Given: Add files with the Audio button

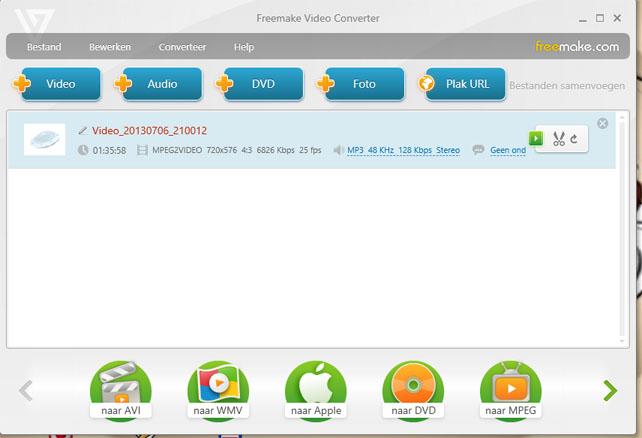Looking at the screenshot, I should pyautogui.click(x=160, y=84).
